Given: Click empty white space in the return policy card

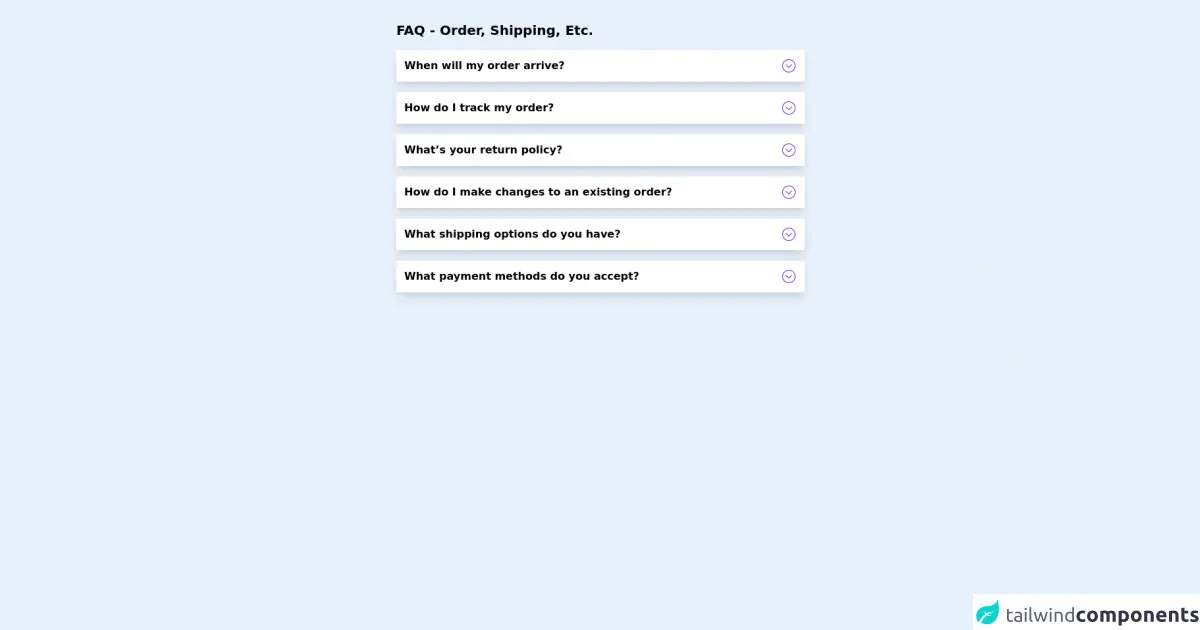Looking at the screenshot, I should (x=670, y=150).
